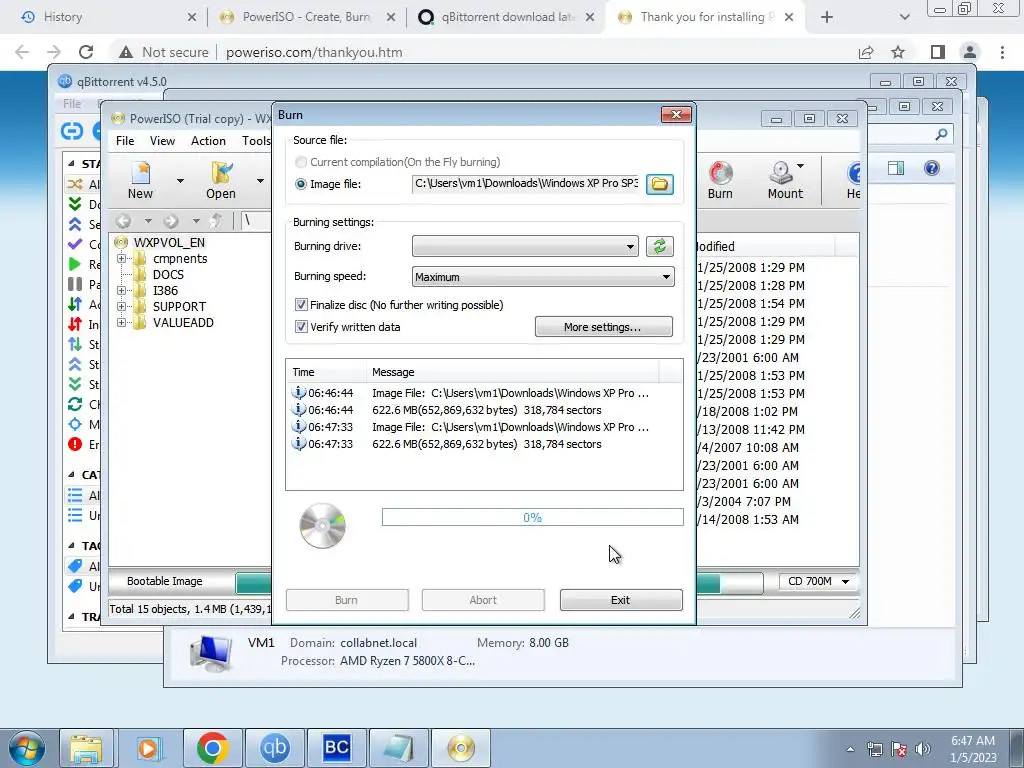
Task: Switch to qBittorrent download tab
Action: pos(506,17)
